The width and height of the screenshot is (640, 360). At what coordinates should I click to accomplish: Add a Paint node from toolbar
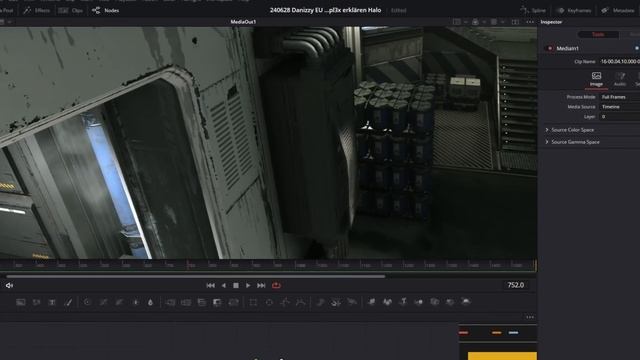pos(68,302)
